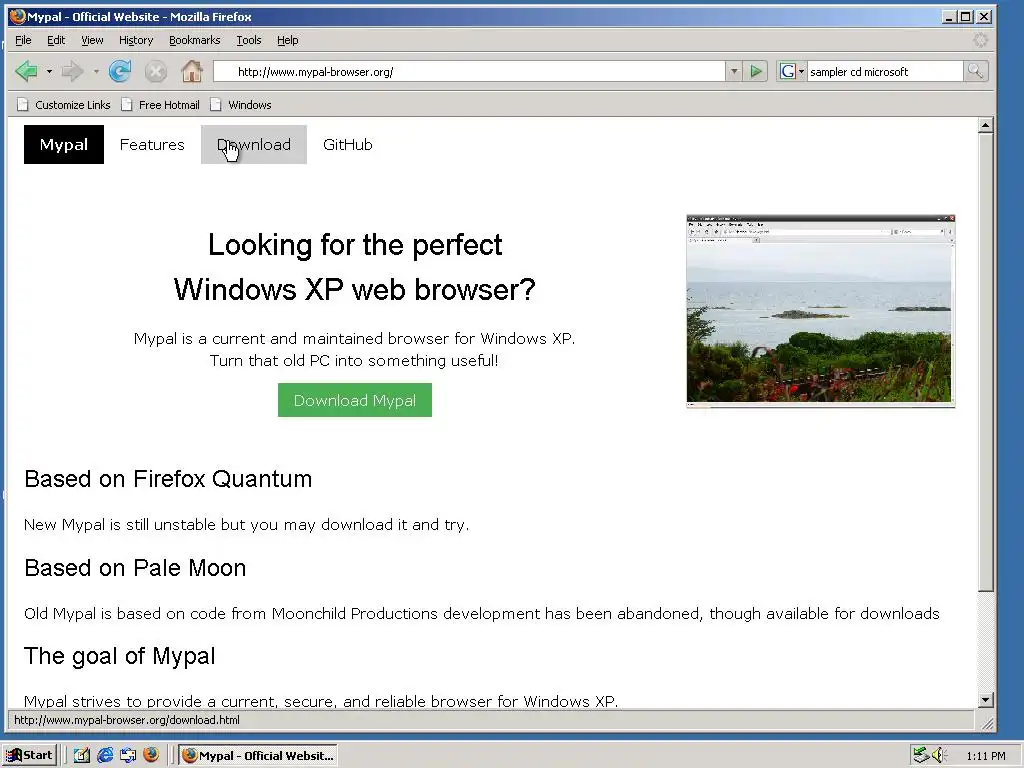Open the Windows Start menu
Screen dimensions: 1024x768
point(30,755)
